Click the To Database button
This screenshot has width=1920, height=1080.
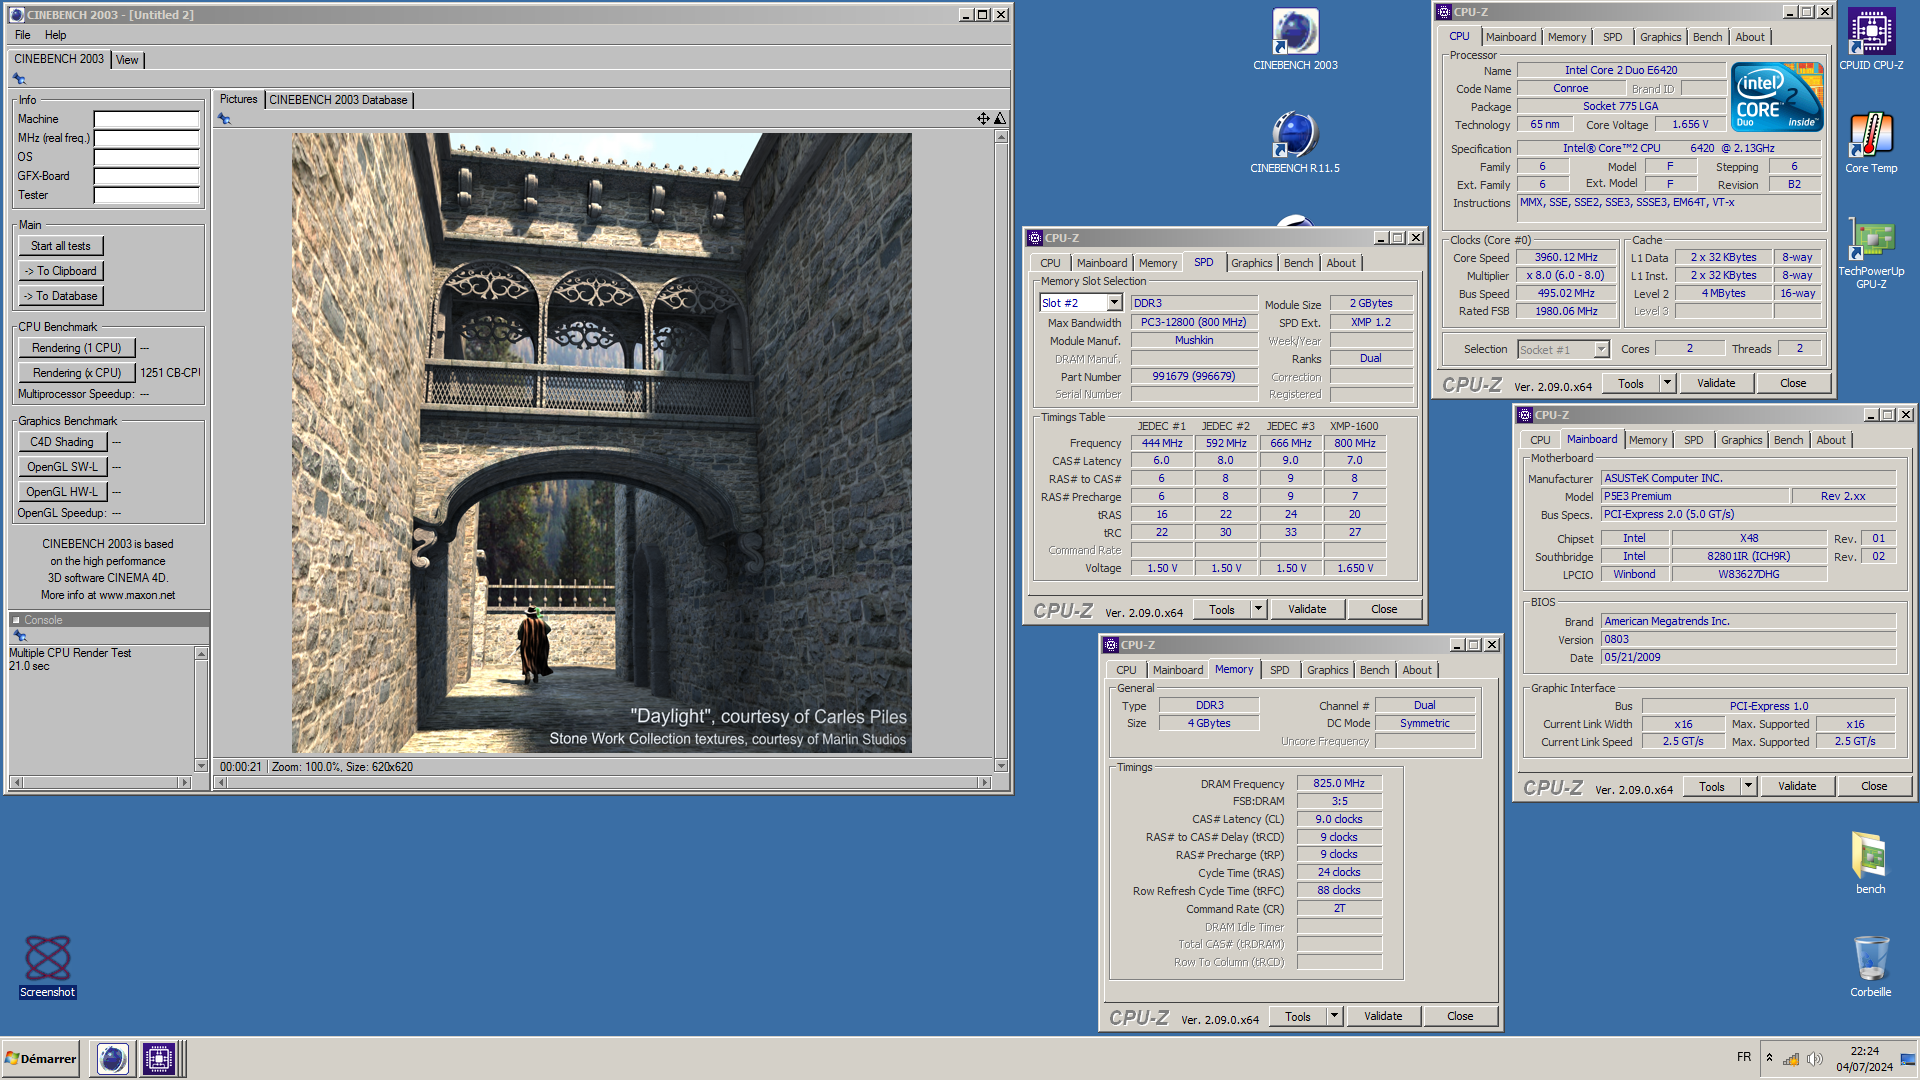[x=60, y=296]
